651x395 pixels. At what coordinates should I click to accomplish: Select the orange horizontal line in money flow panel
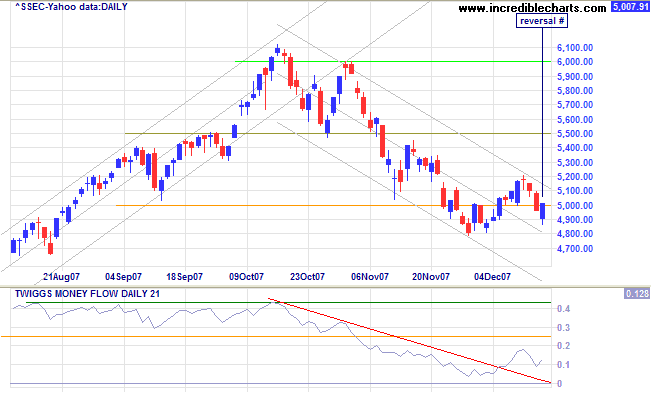pos(276,336)
